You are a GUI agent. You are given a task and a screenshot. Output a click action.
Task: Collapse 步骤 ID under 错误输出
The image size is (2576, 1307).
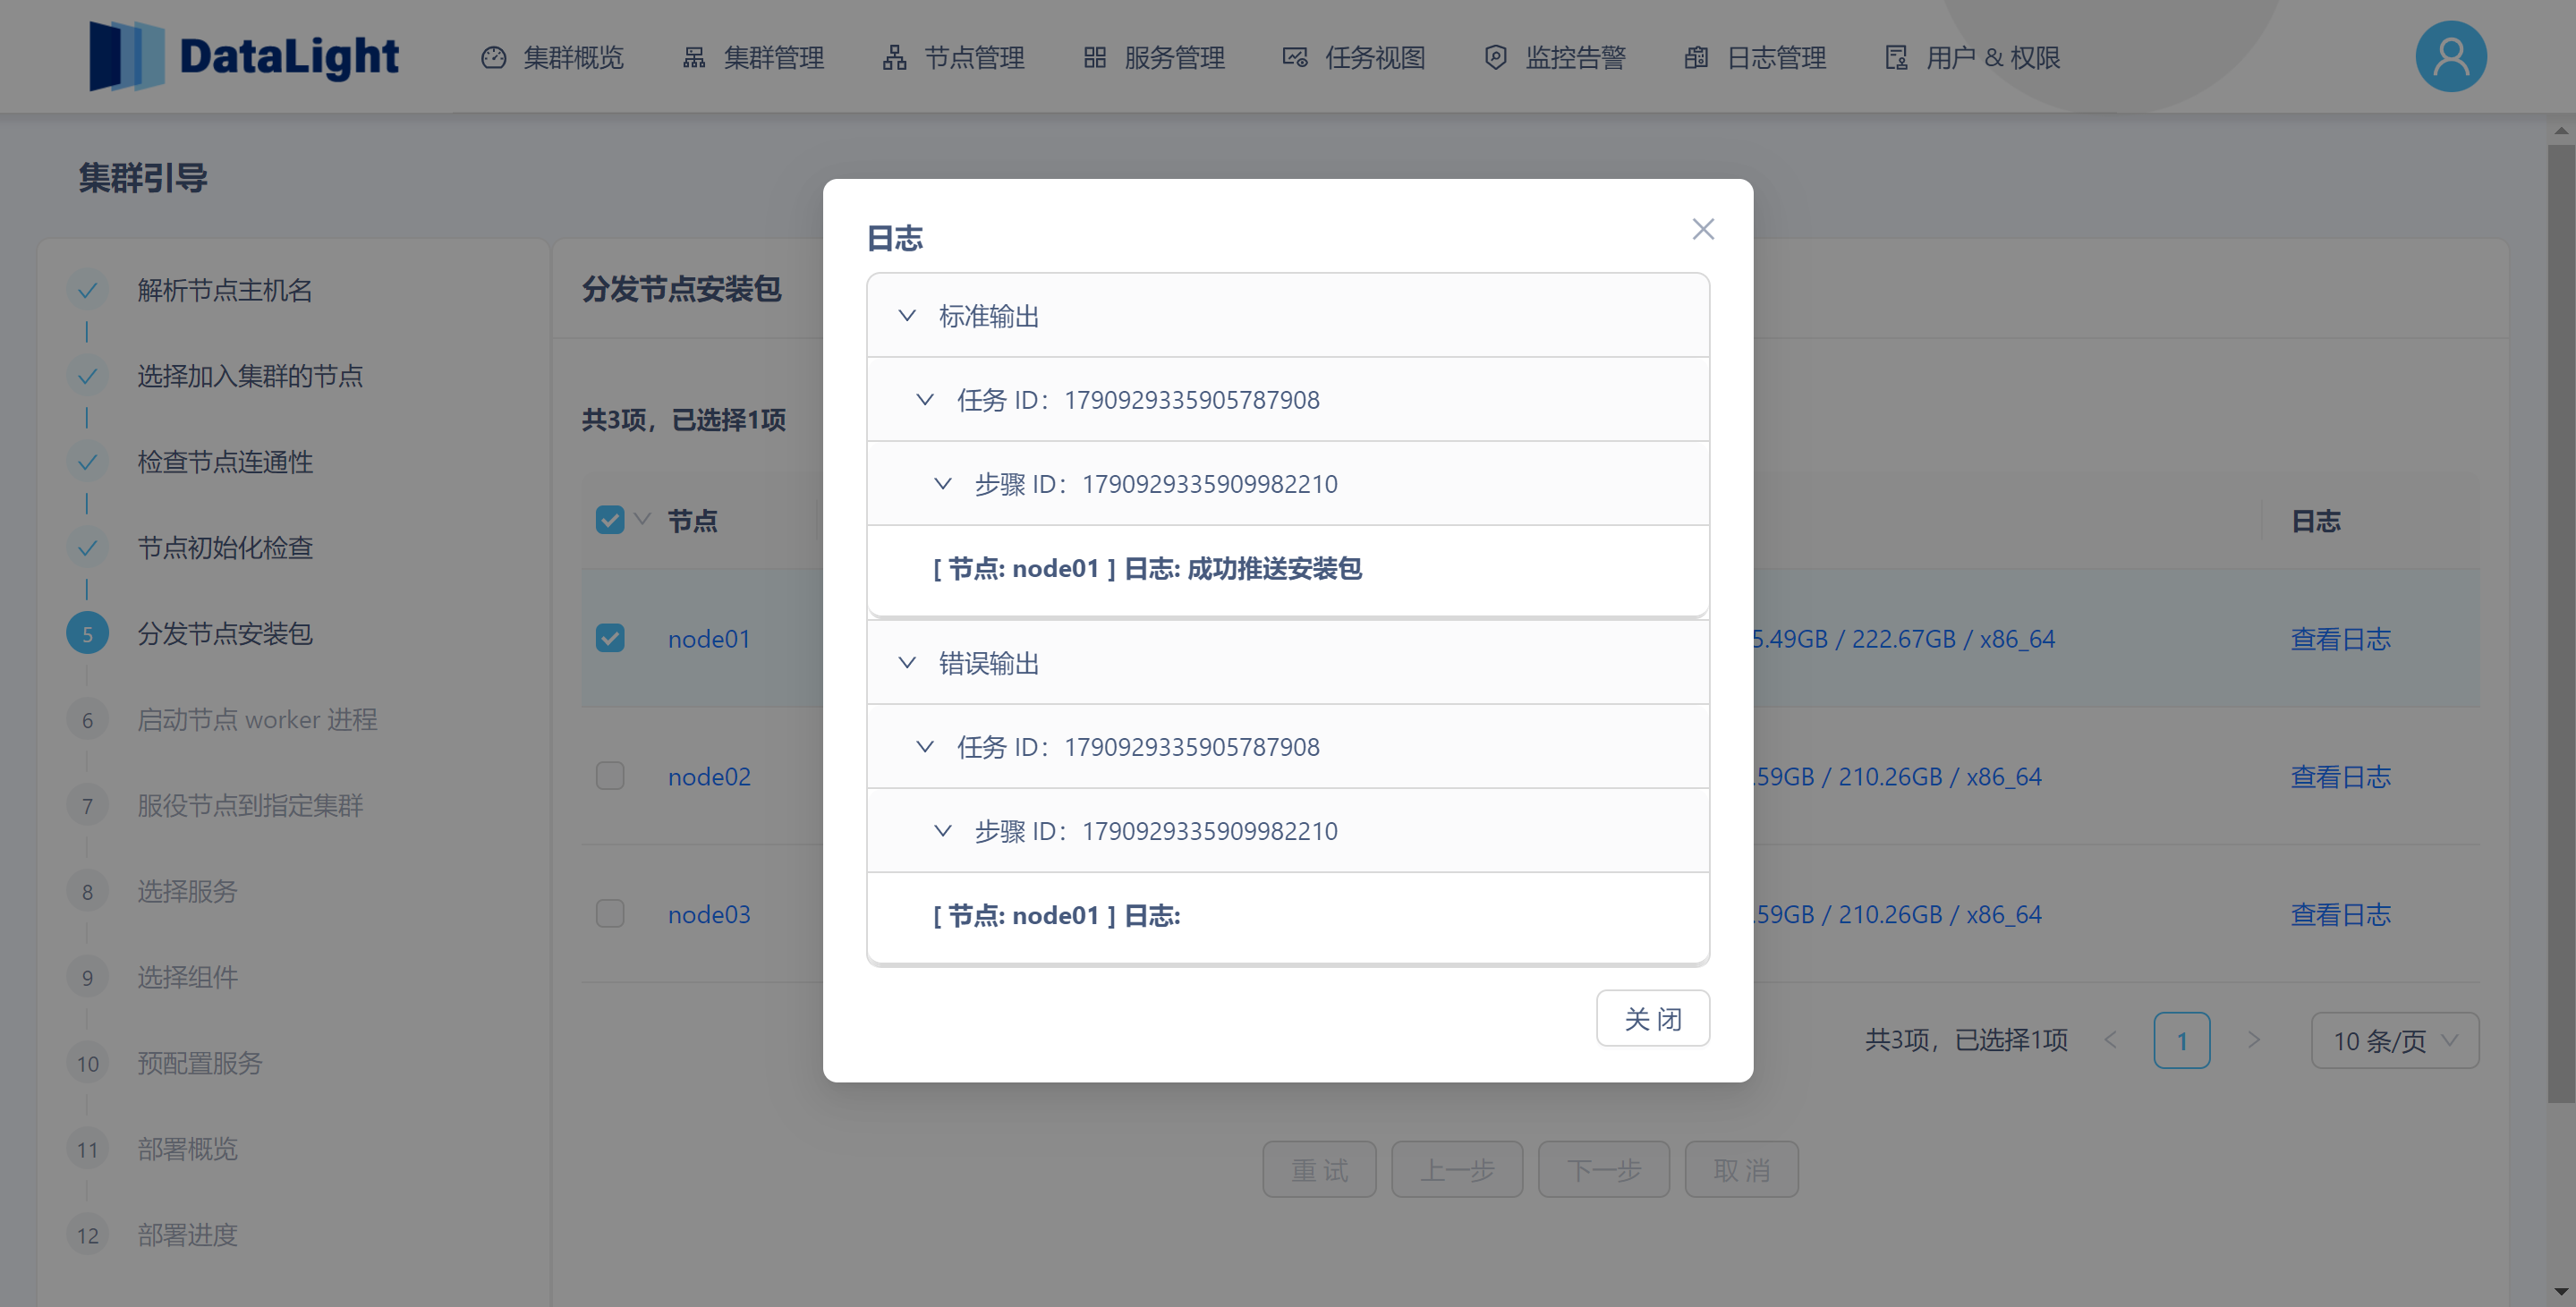tap(1288, 831)
